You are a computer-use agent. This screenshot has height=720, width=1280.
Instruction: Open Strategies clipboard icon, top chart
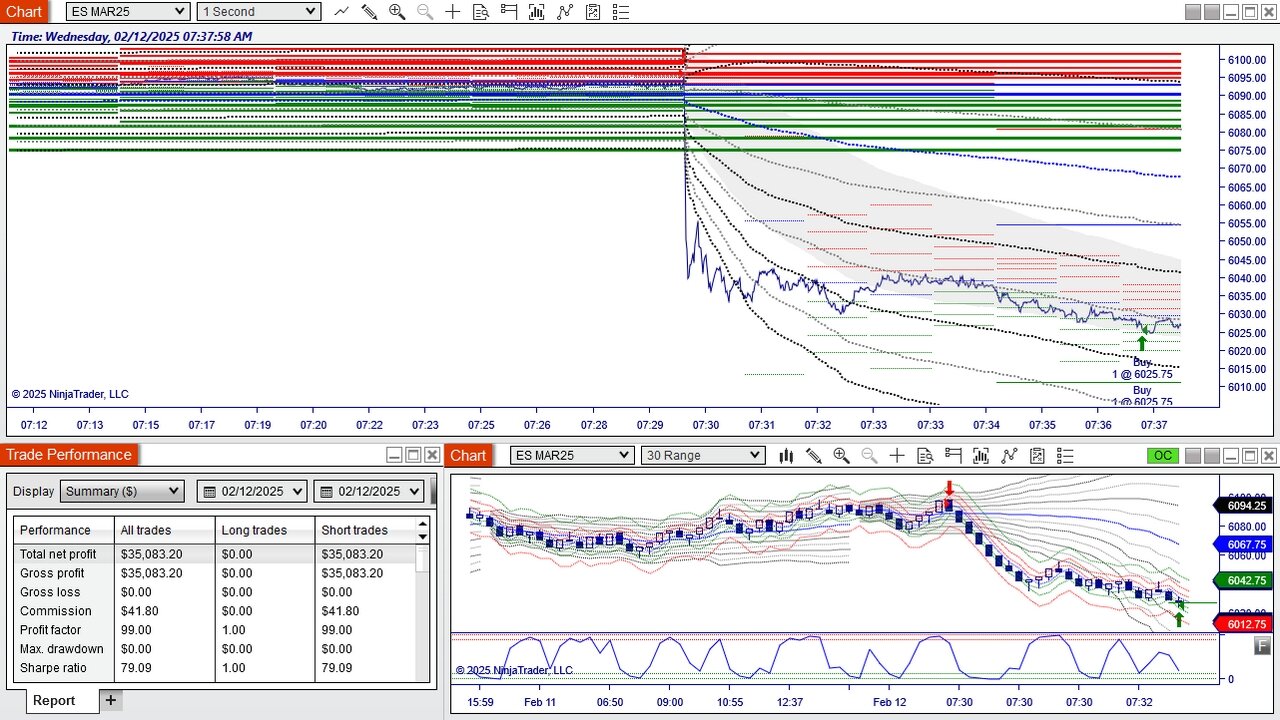[x=593, y=12]
